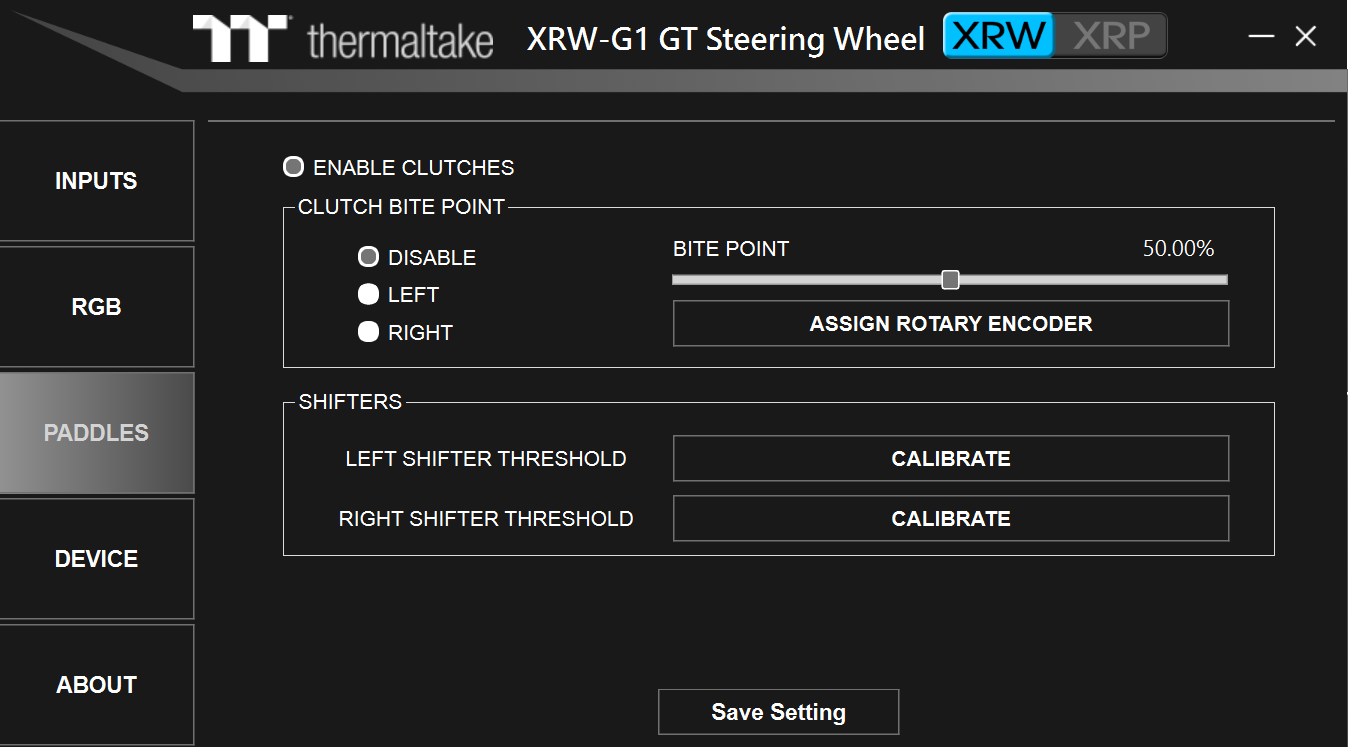Click the 50.00% bite point value
1348x747 pixels.
coord(1179,248)
